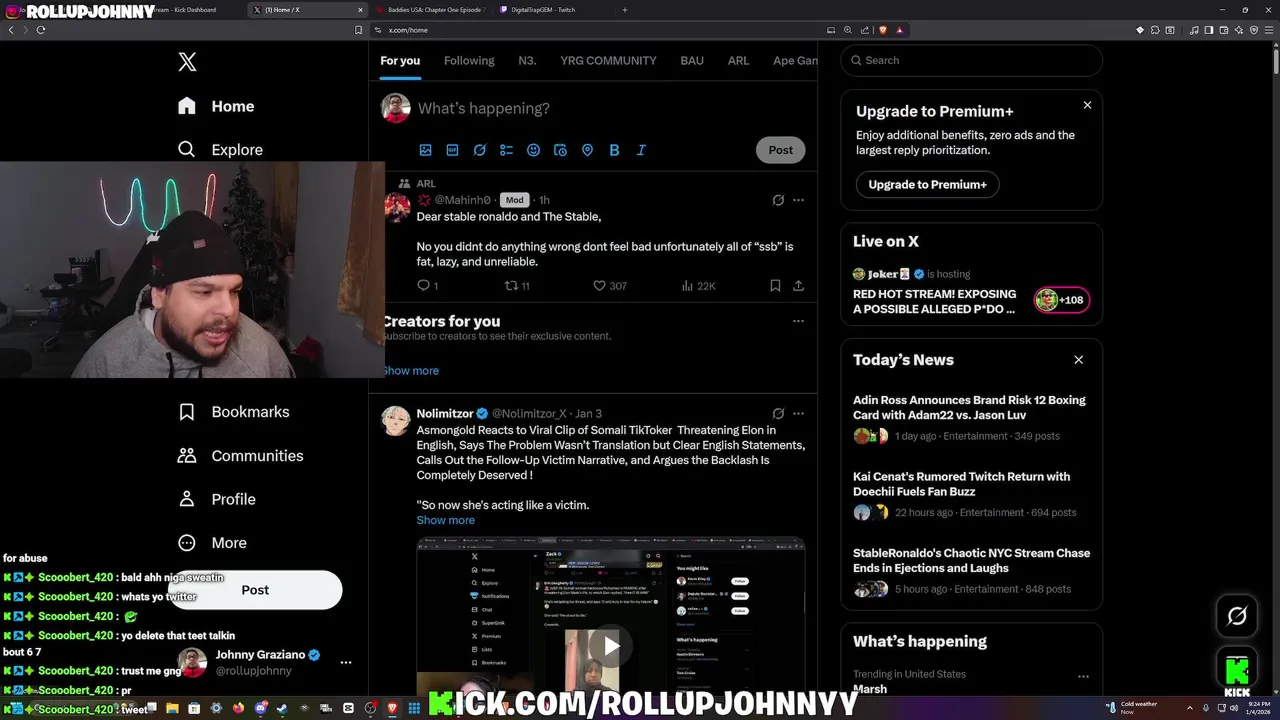Click the X Search box

(x=971, y=60)
